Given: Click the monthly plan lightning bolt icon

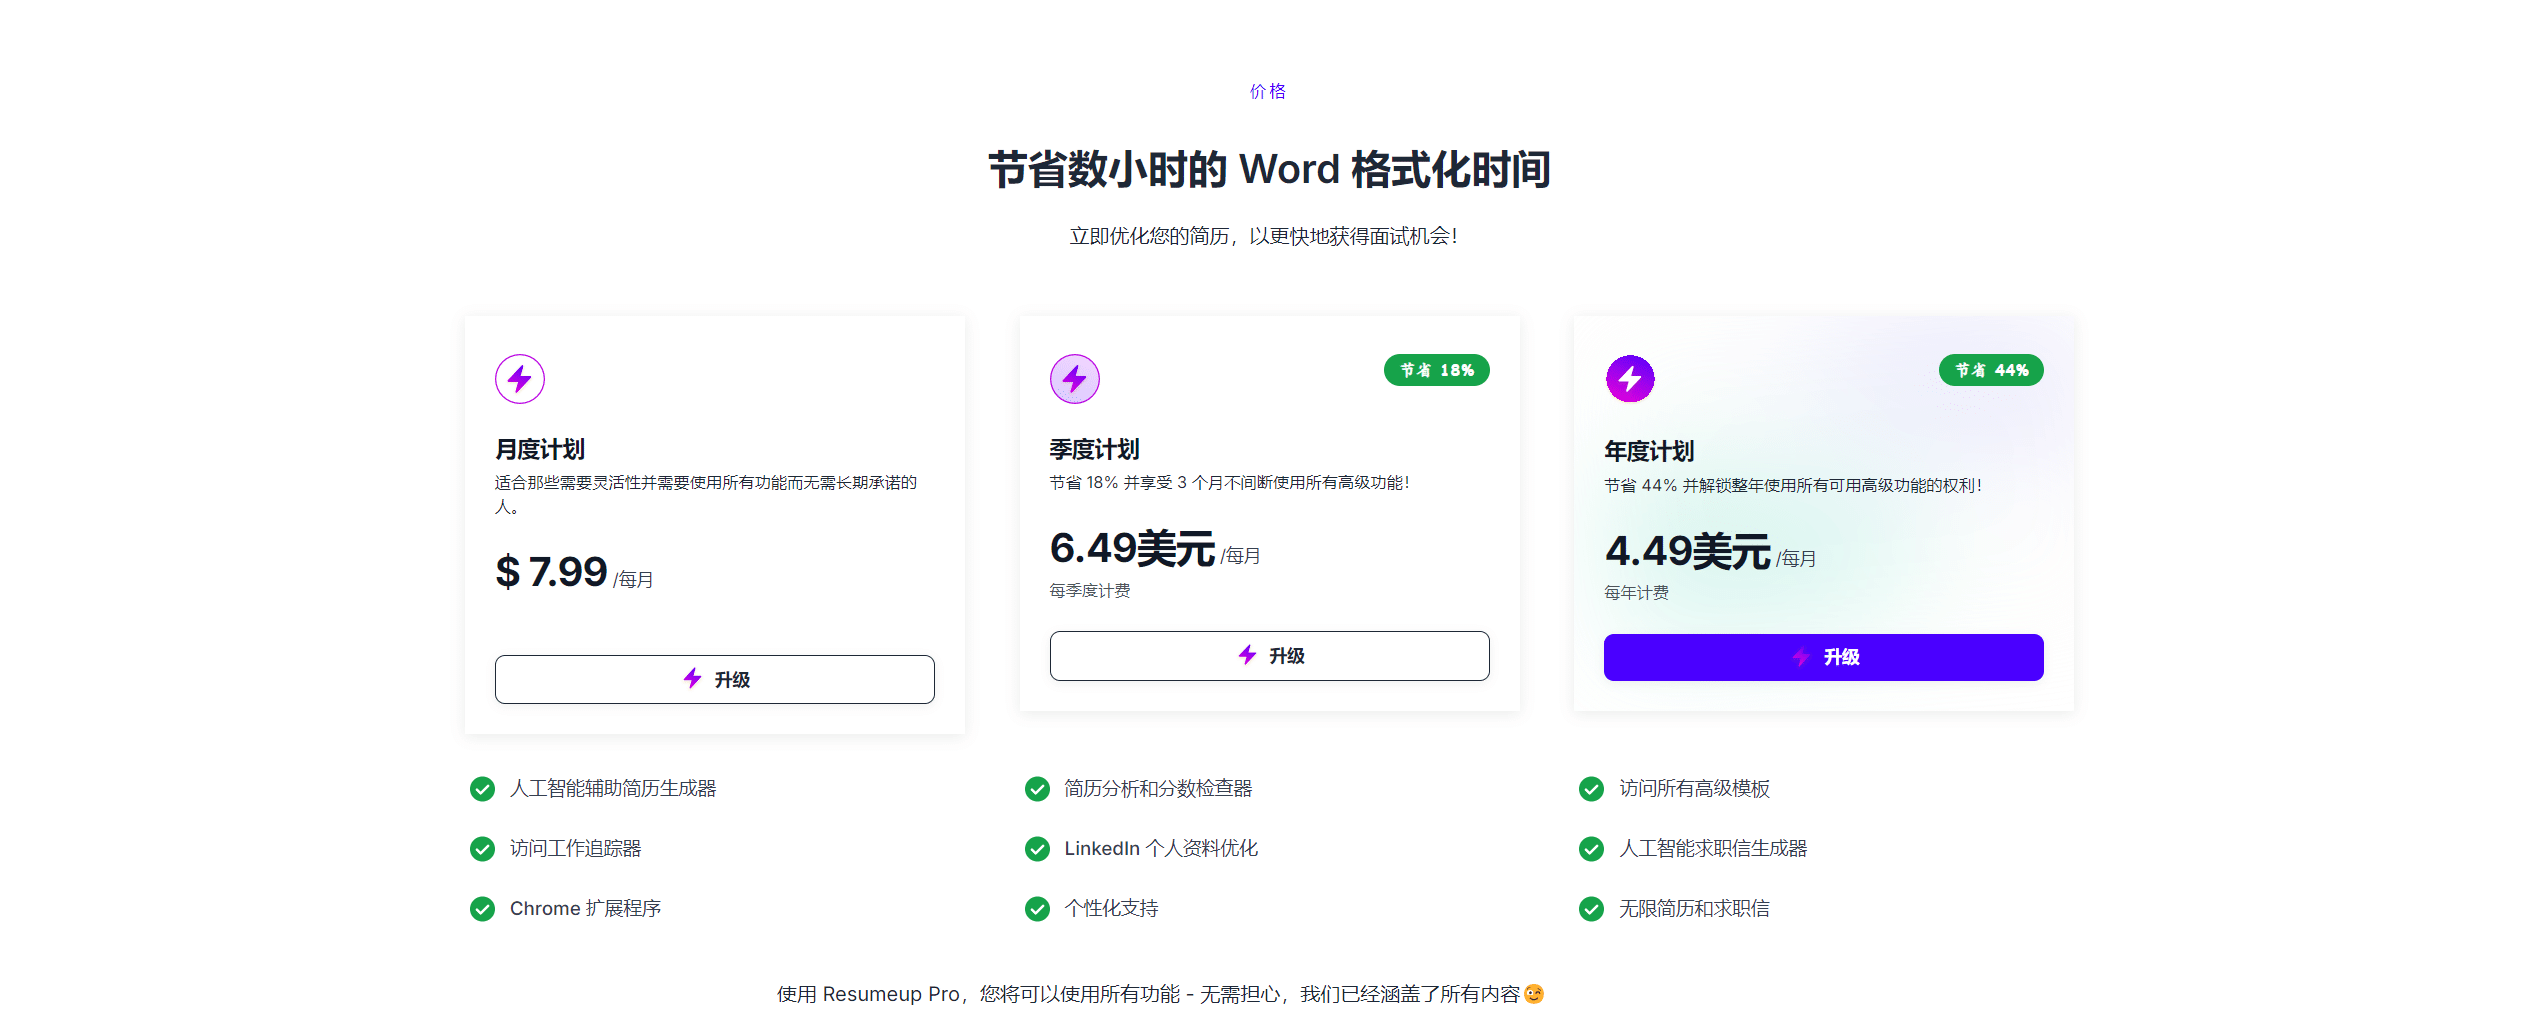Looking at the screenshot, I should [520, 379].
